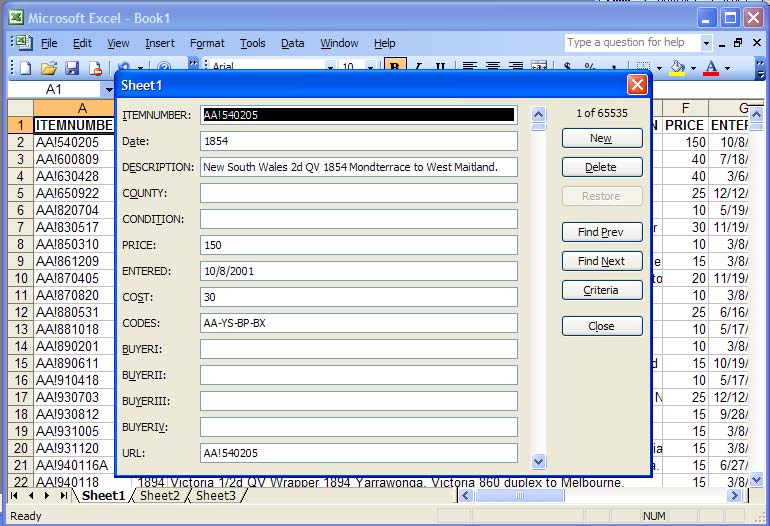Click into the CODES field with AA-YS-BP-BX
Screen dimensions: 770x526
(x=358, y=323)
